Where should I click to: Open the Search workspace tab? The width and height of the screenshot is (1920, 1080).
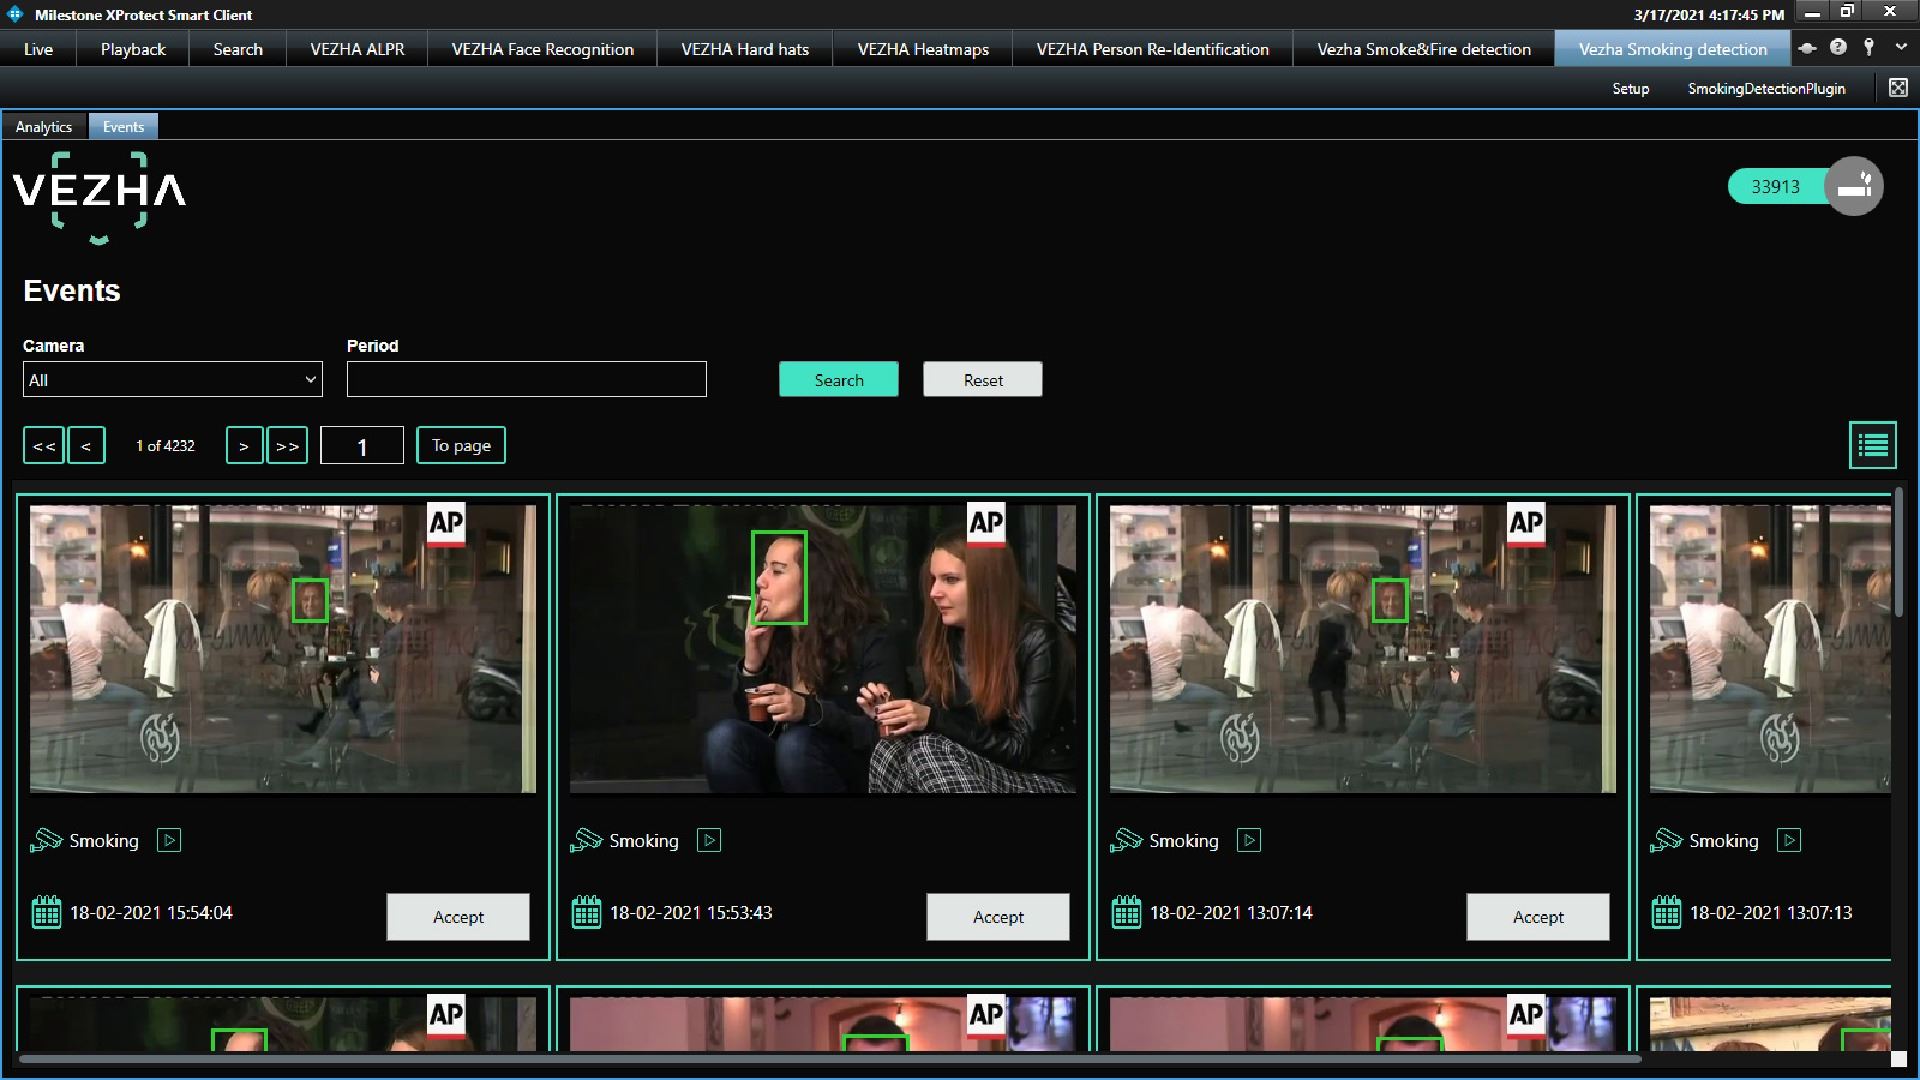tap(238, 49)
